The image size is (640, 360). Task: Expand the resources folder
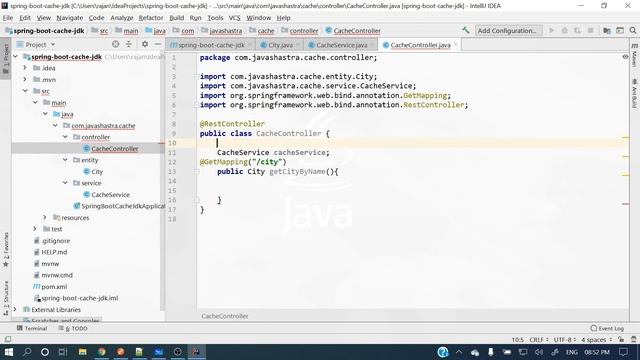[45, 217]
